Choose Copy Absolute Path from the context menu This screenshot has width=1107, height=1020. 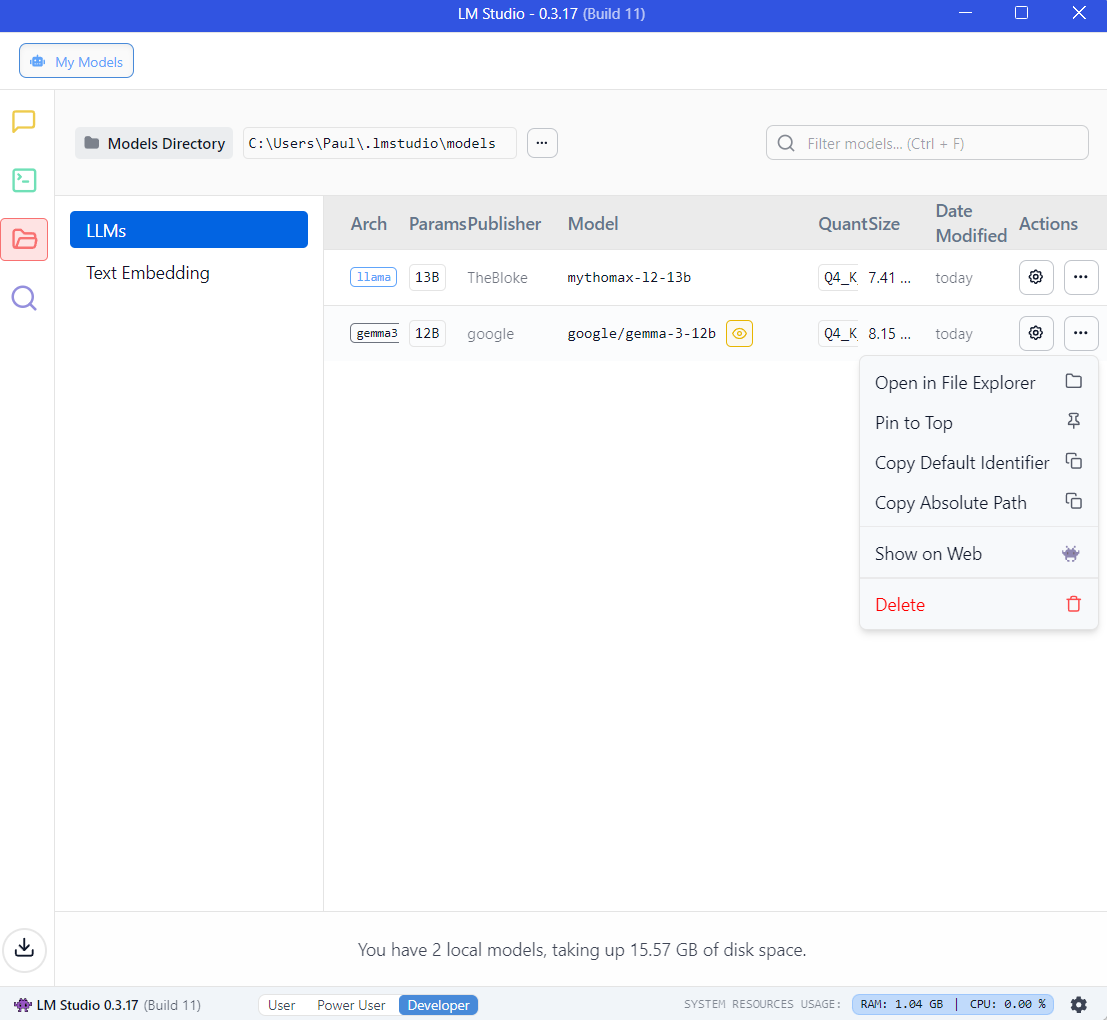[950, 503]
